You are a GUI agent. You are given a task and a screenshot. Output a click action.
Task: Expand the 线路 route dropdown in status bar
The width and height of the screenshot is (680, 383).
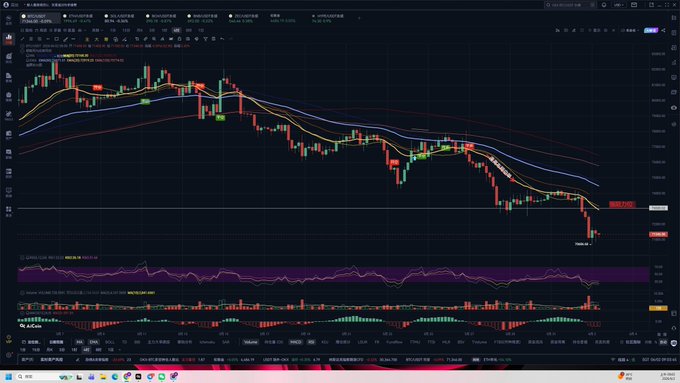[623, 360]
